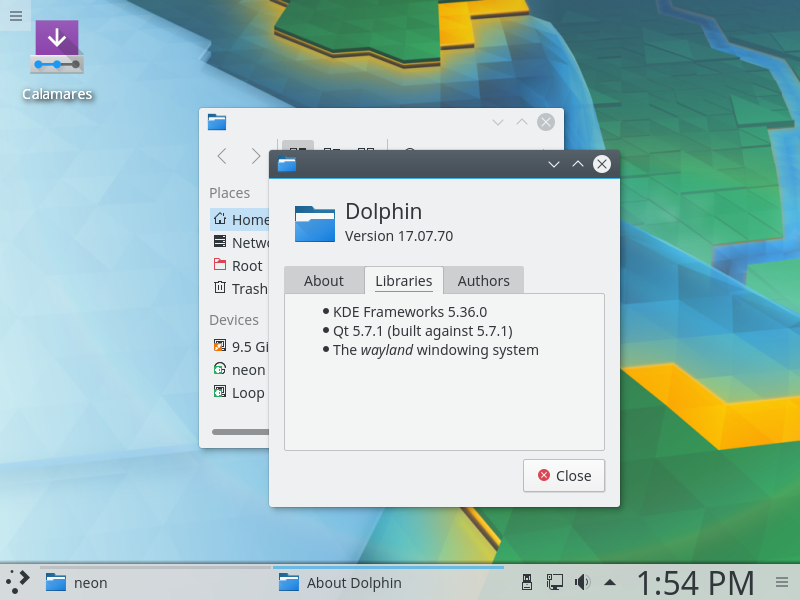This screenshot has width=800, height=600.
Task: Click the Dolphin back navigation arrow
Action: 222,156
